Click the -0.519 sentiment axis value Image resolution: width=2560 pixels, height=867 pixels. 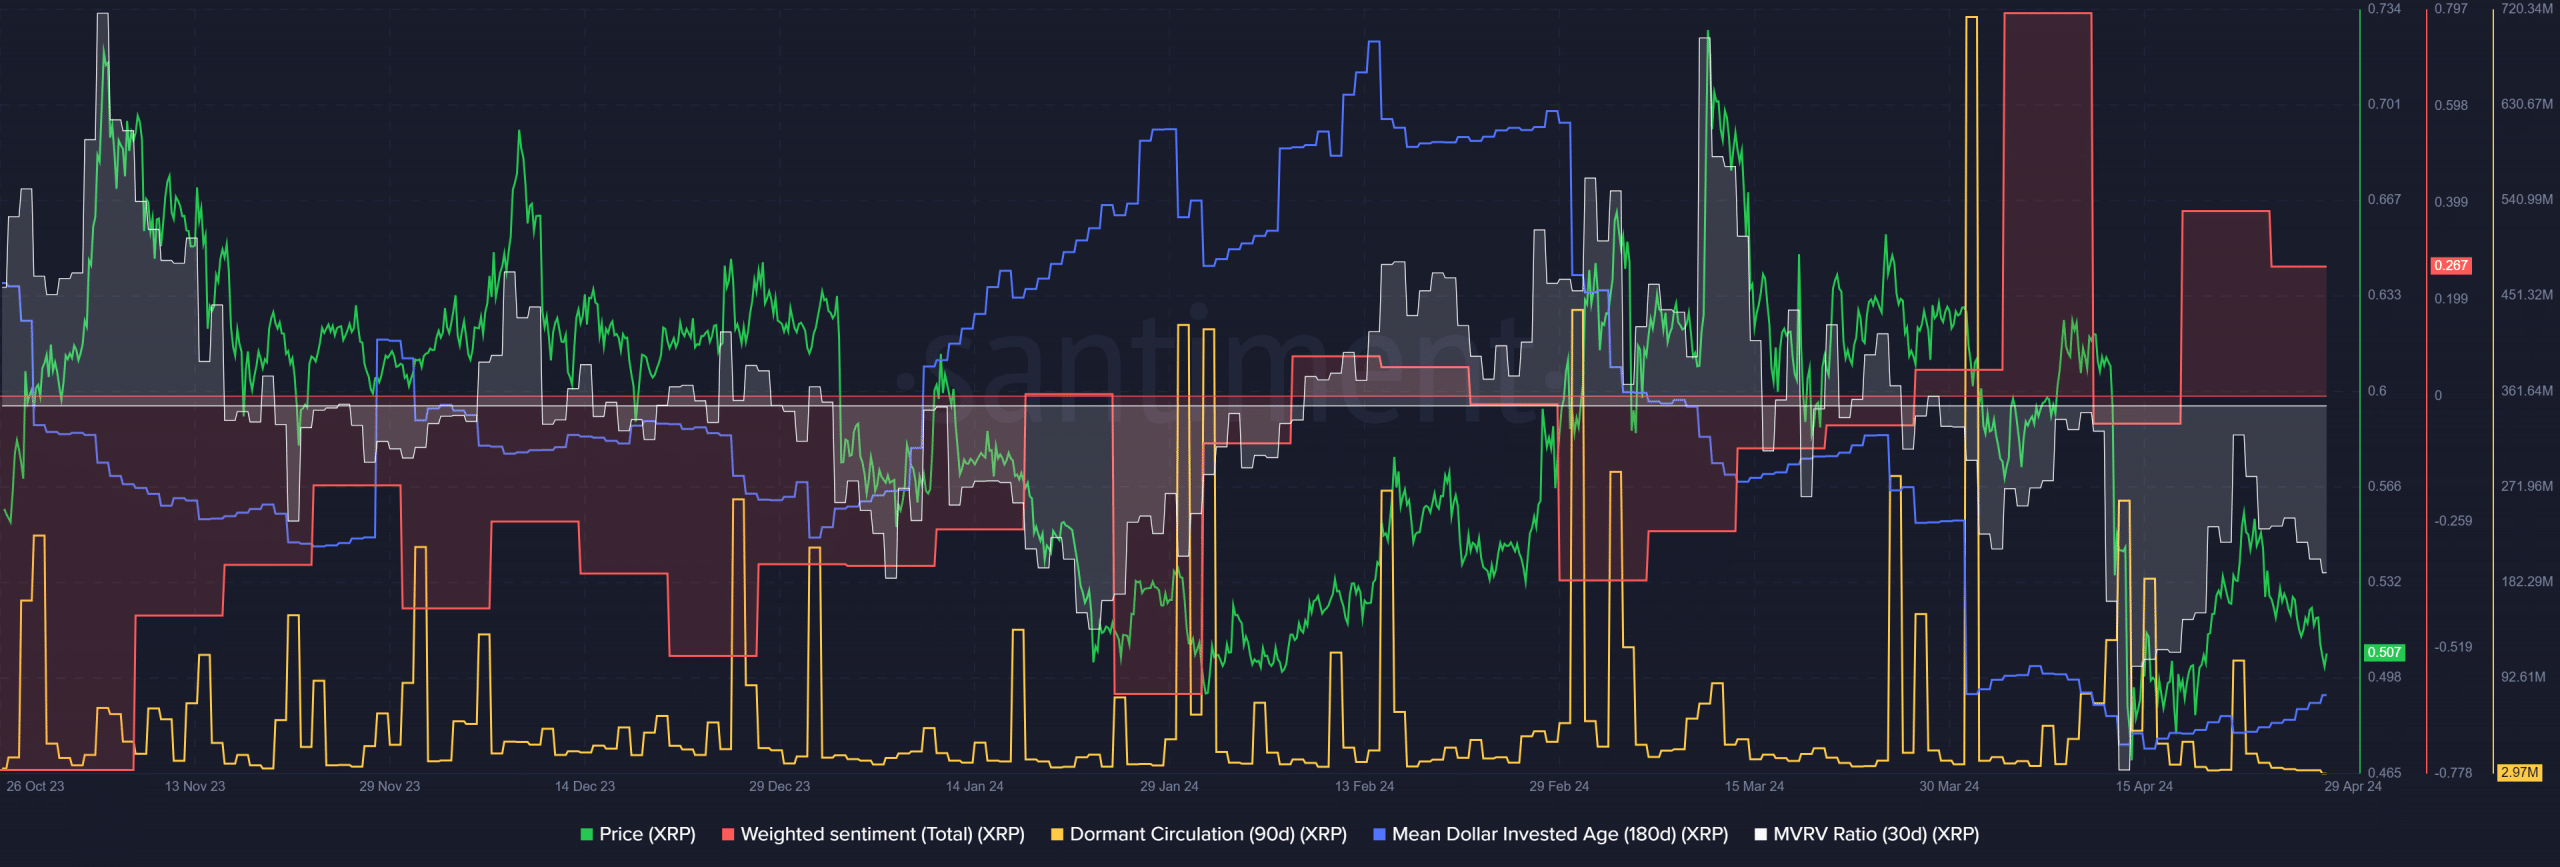2453,647
